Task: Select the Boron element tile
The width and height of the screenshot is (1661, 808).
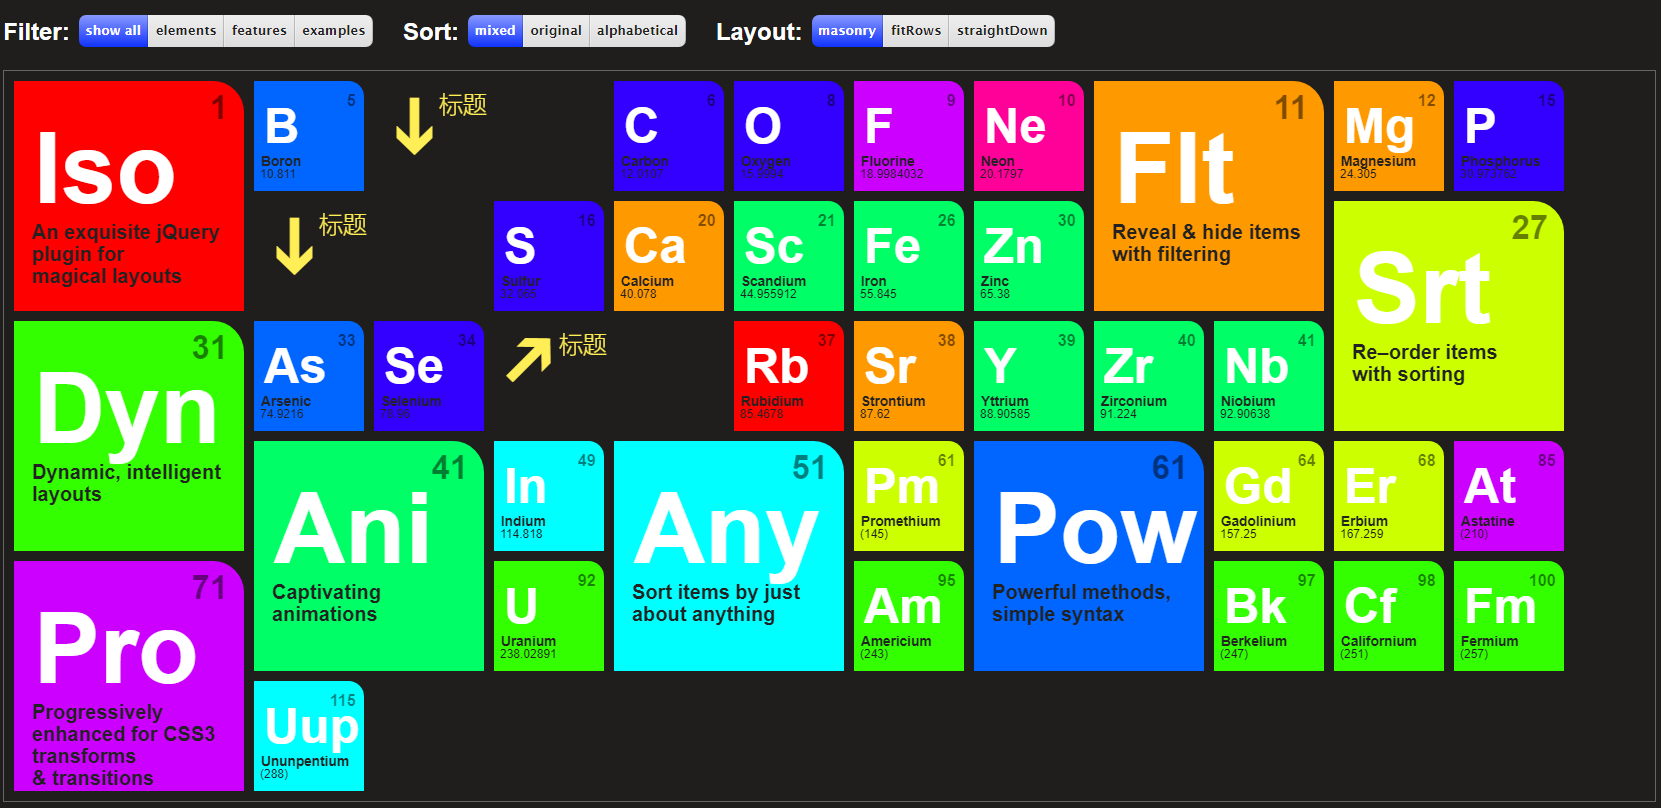Action: [x=308, y=136]
